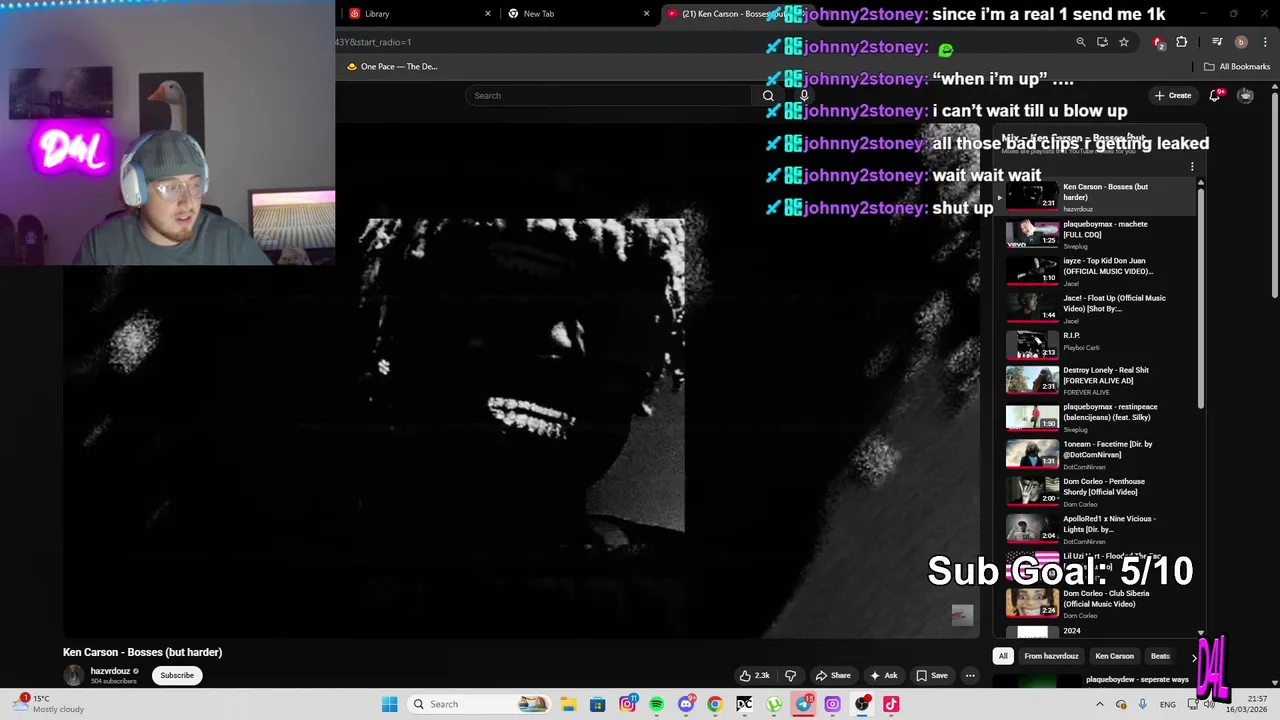Open the All Bookmarks folder
Screen dimensions: 1280x720
point(1237,66)
